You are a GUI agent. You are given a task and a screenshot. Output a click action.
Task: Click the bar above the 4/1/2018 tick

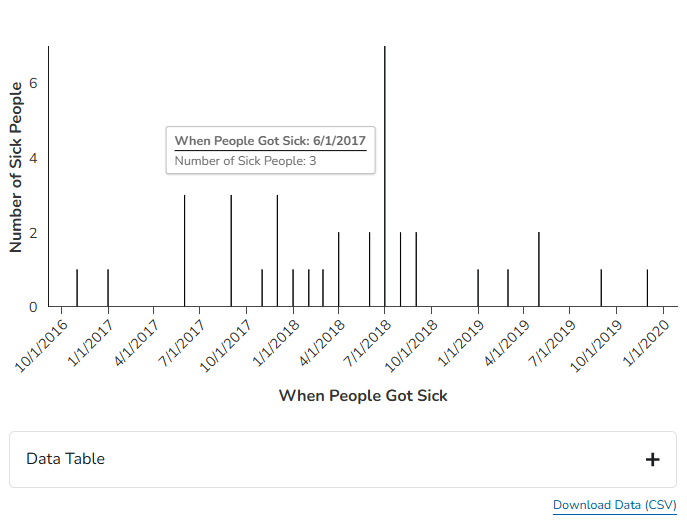[x=339, y=270]
